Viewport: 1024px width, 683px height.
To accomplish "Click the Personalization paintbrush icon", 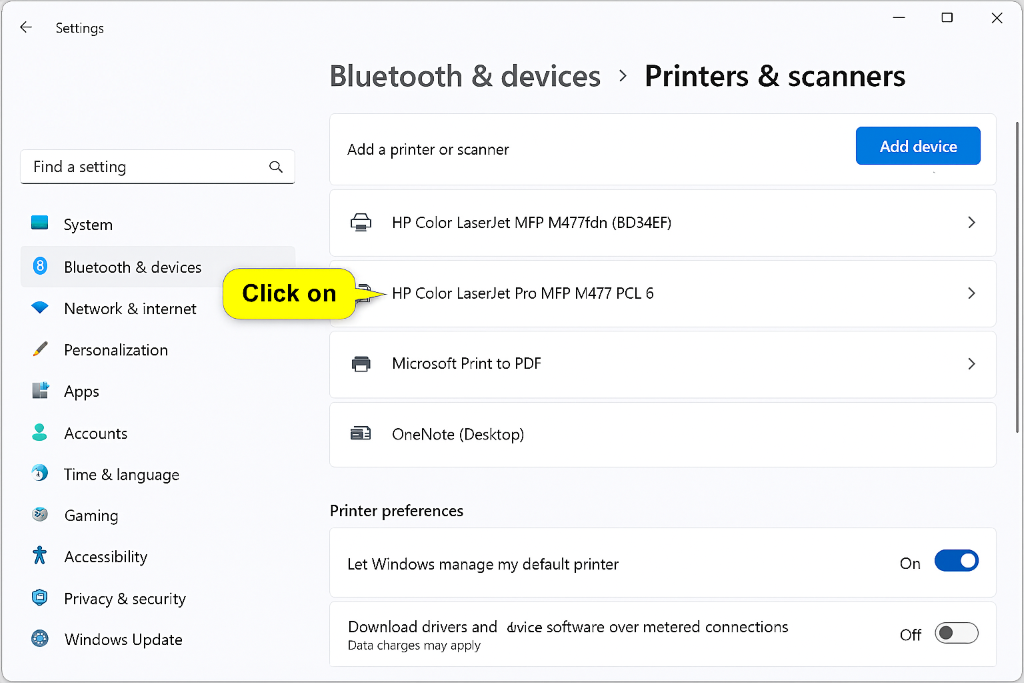I will pyautogui.click(x=40, y=349).
